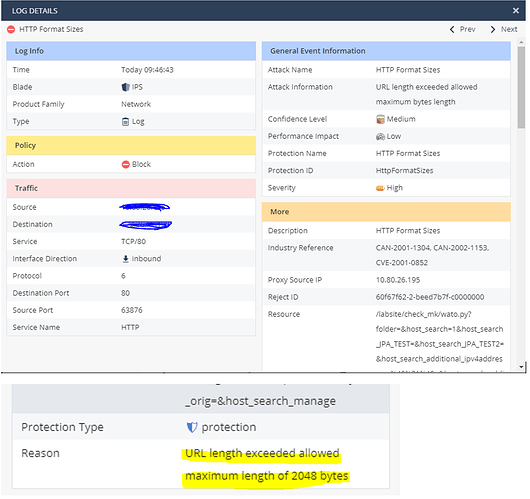Collapse the Policy section header
The height and width of the screenshot is (499, 530).
click(x=131, y=146)
